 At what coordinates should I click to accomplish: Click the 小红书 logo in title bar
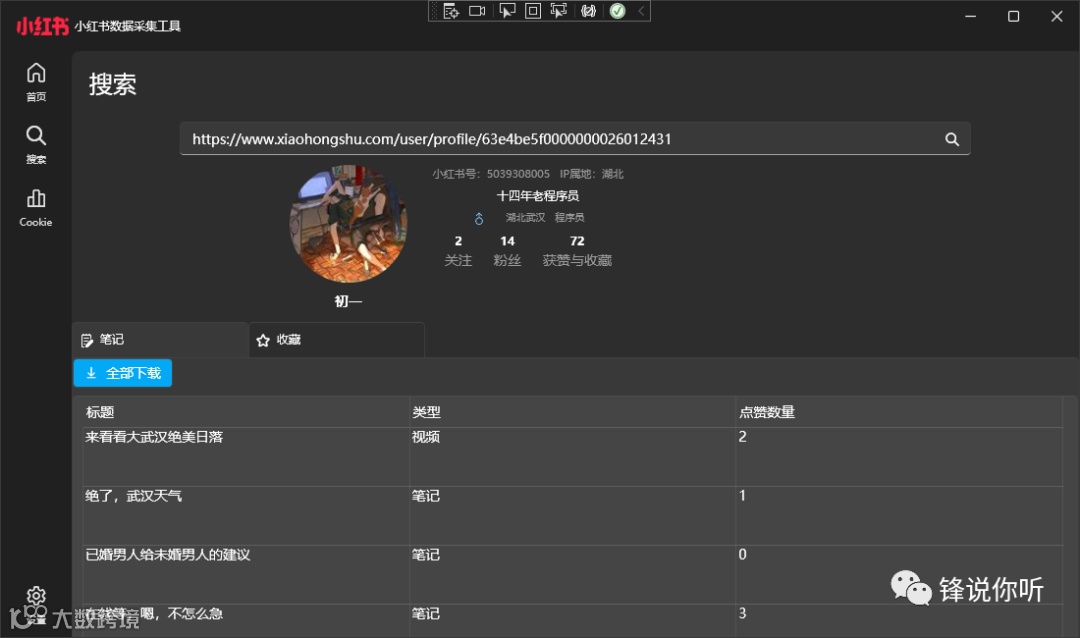[43, 26]
